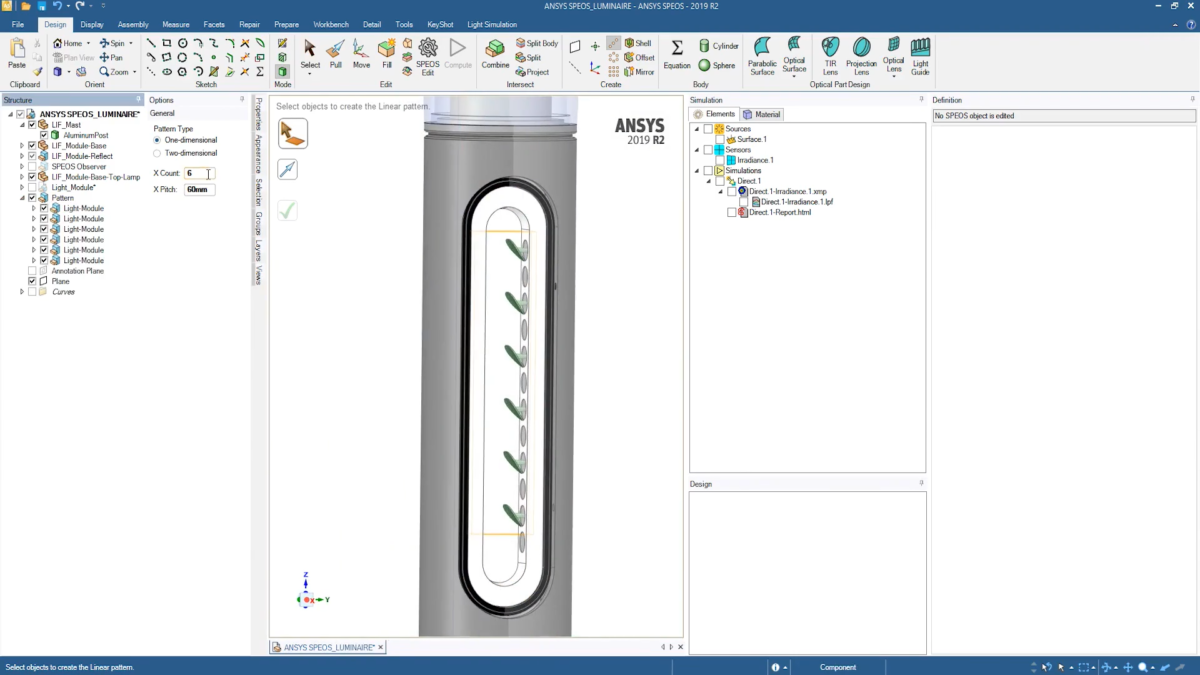Screen dimensions: 1200x675
Task: Select Direct.1-Irradiance.1.lpf result
Action: pyautogui.click(x=796, y=202)
